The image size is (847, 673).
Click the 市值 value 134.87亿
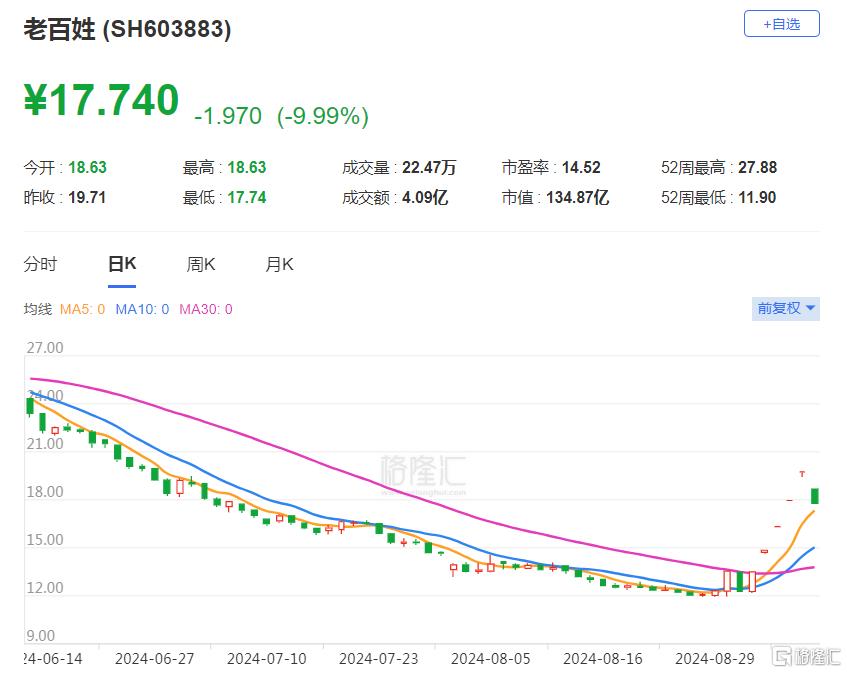click(577, 197)
